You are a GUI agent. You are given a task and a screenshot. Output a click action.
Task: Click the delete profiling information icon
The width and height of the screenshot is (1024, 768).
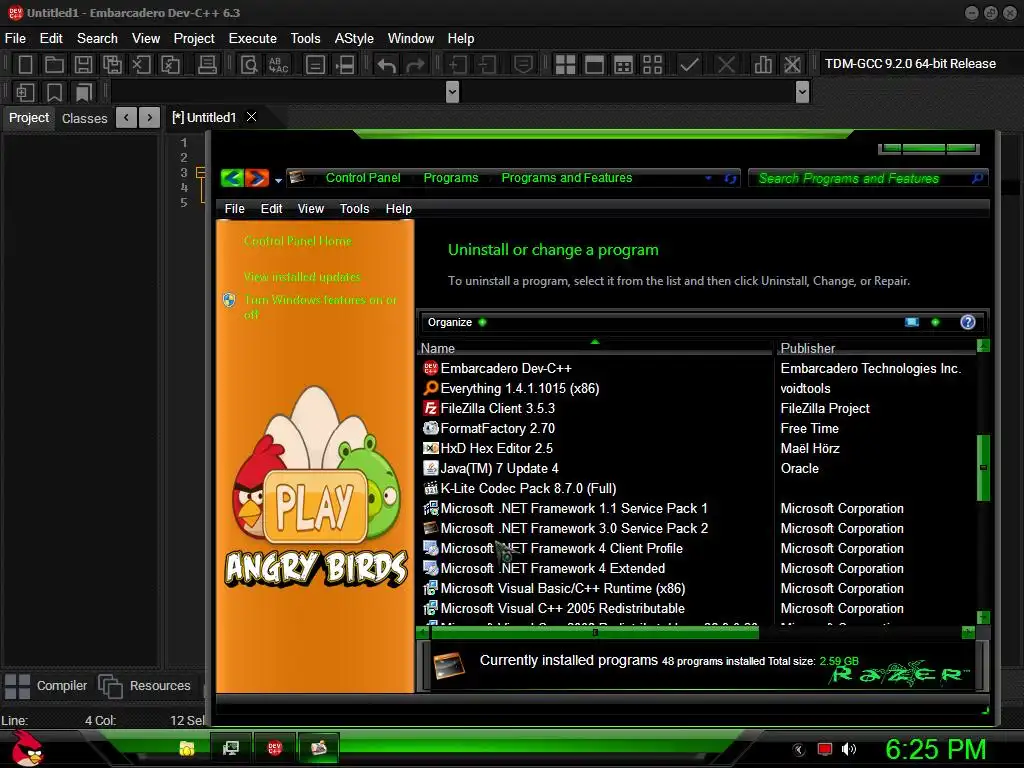click(x=792, y=64)
